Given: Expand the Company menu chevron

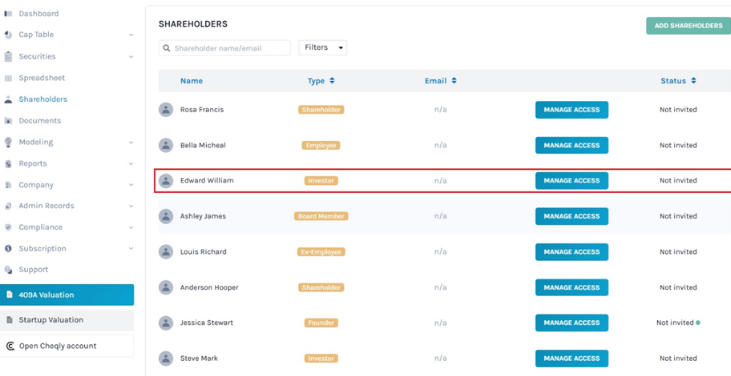Looking at the screenshot, I should 131,185.
